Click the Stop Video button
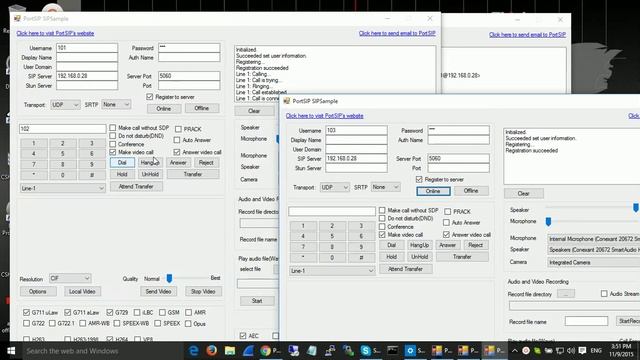This screenshot has width=640, height=360. pyautogui.click(x=203, y=291)
